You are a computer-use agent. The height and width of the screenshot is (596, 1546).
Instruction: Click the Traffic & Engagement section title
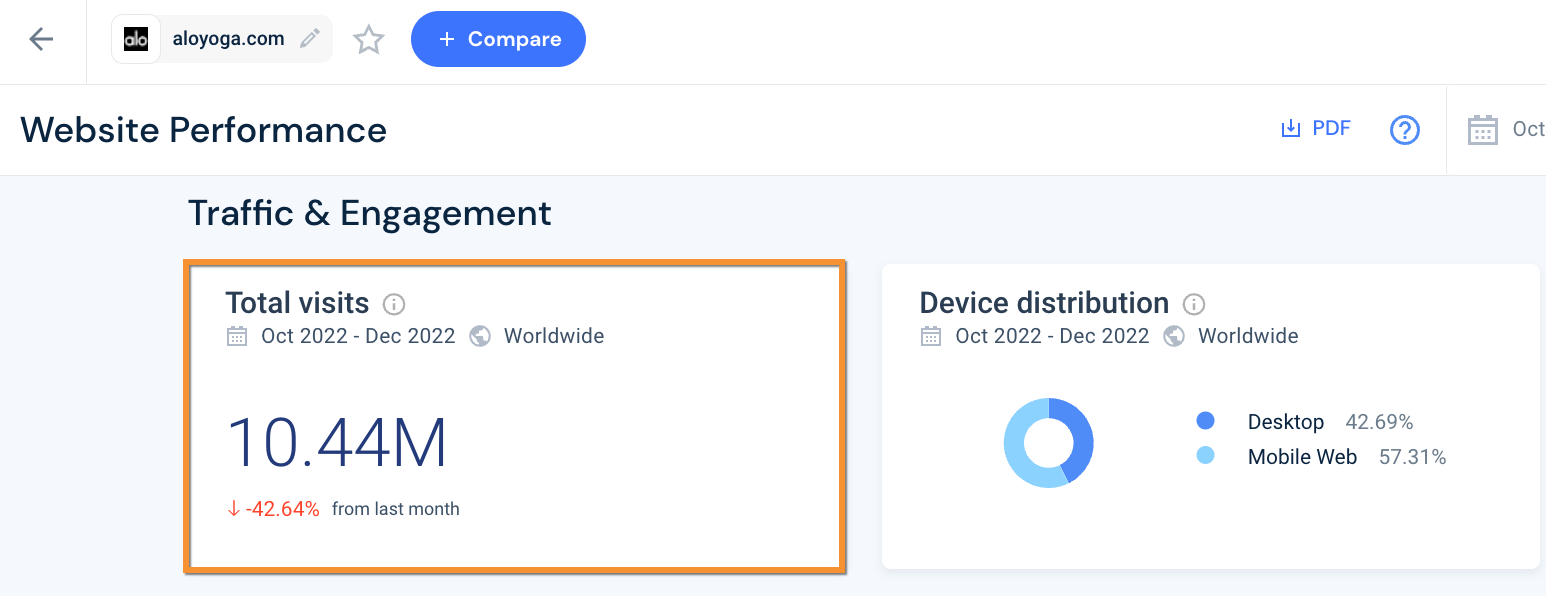tap(370, 213)
